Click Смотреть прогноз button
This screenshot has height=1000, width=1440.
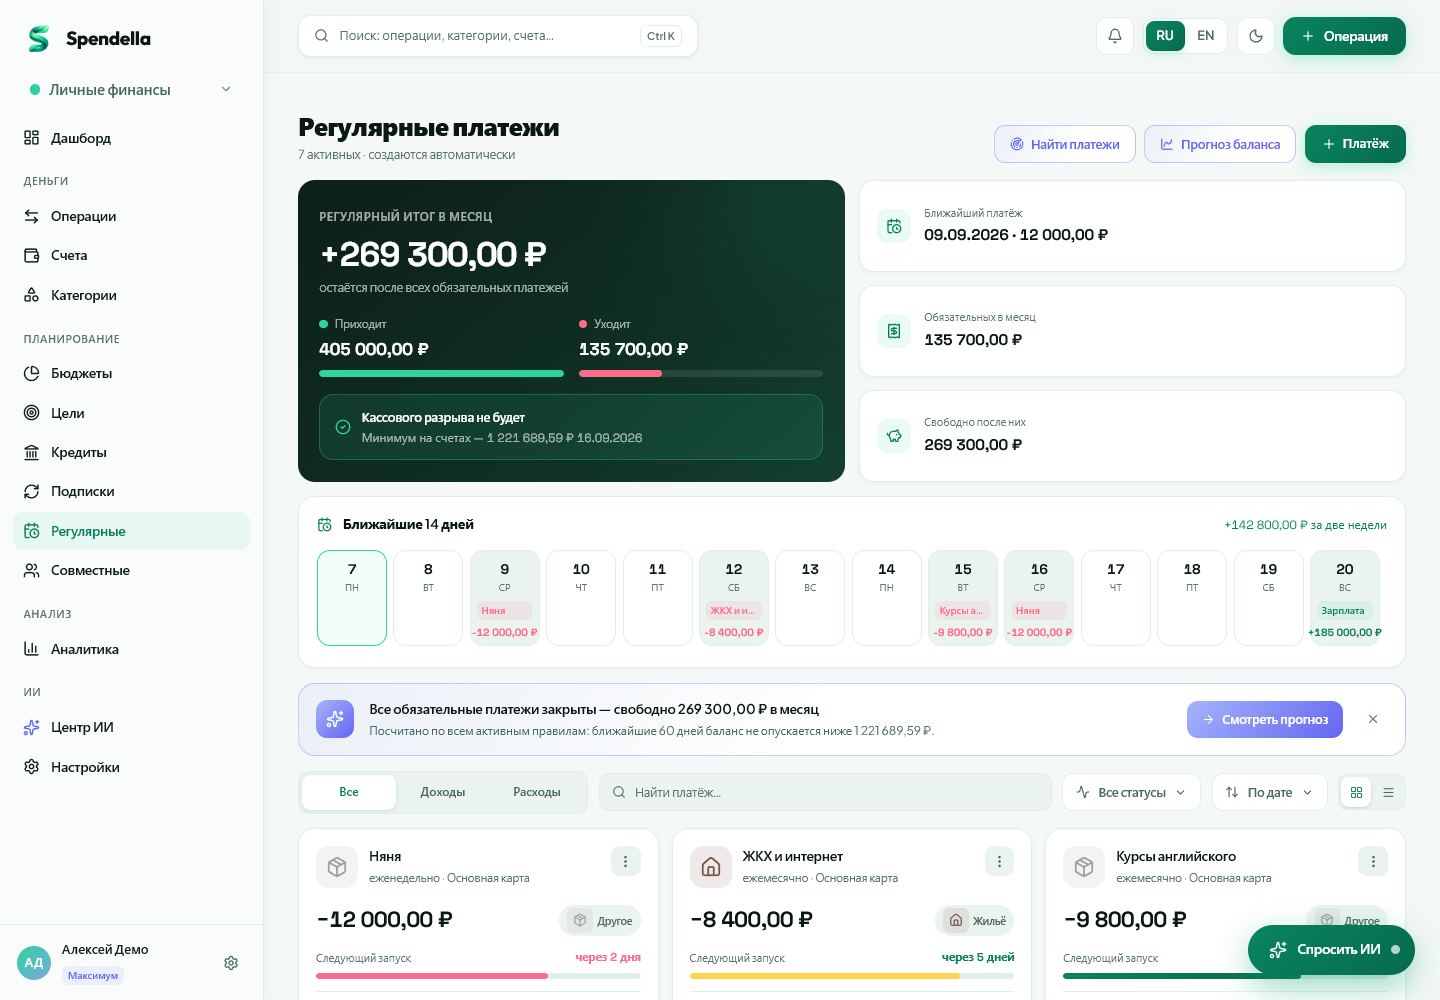pyautogui.click(x=1264, y=719)
